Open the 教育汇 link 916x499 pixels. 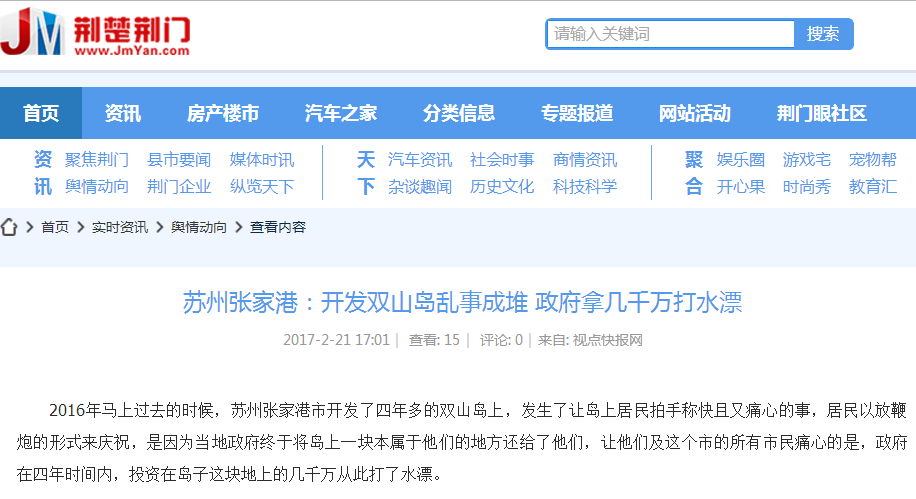872,187
